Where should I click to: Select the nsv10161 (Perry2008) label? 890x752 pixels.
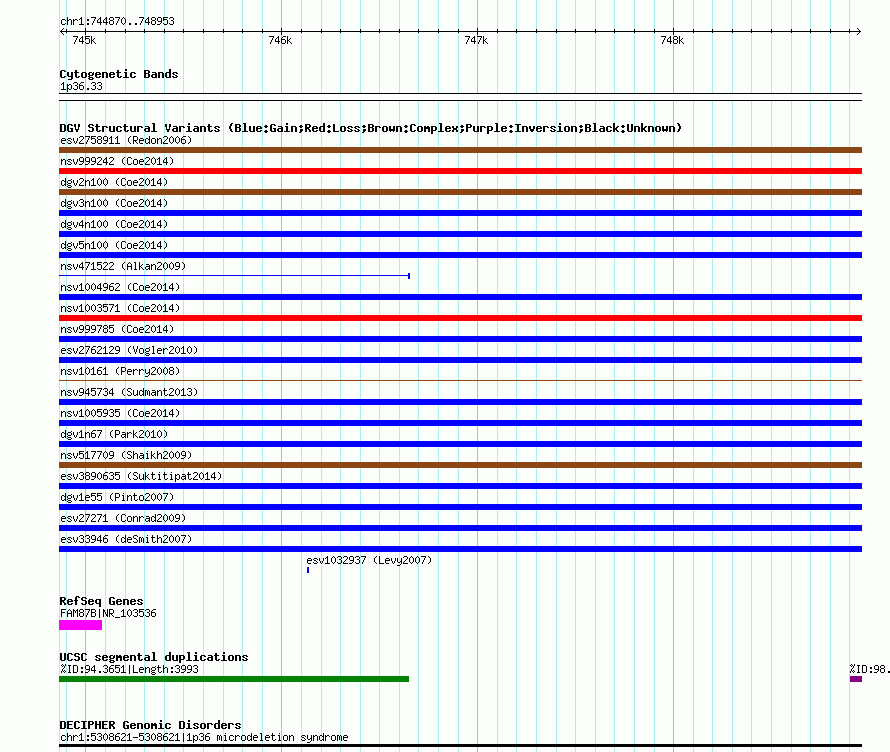point(120,371)
